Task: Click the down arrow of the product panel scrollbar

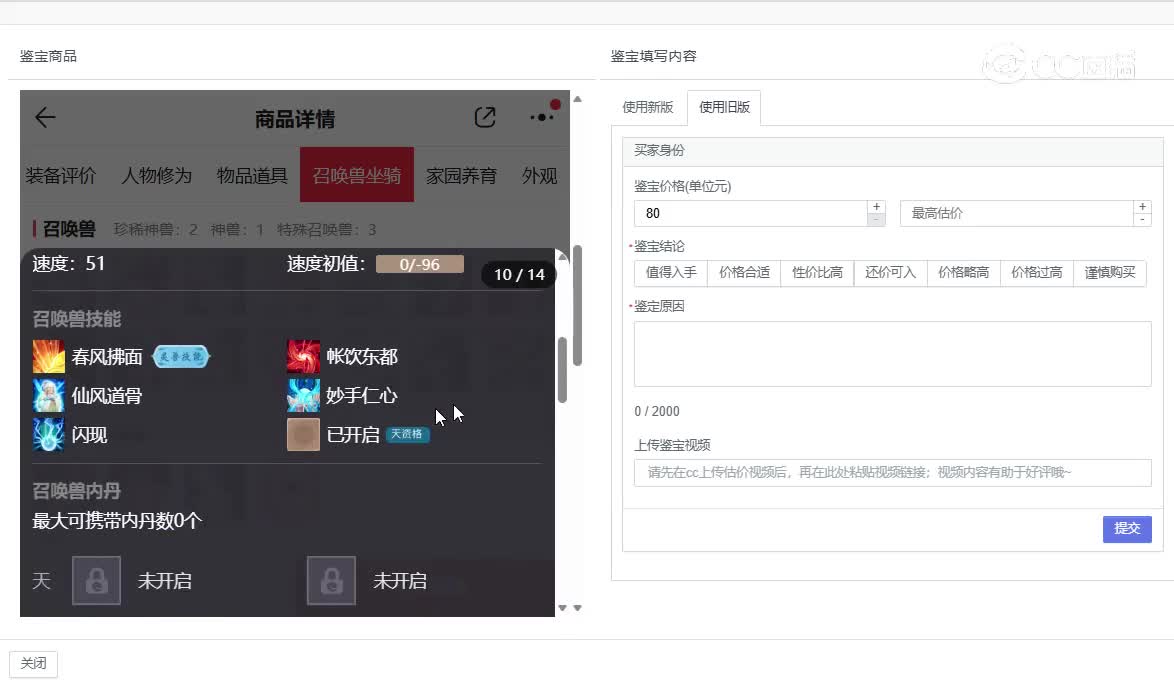Action: tap(577, 608)
